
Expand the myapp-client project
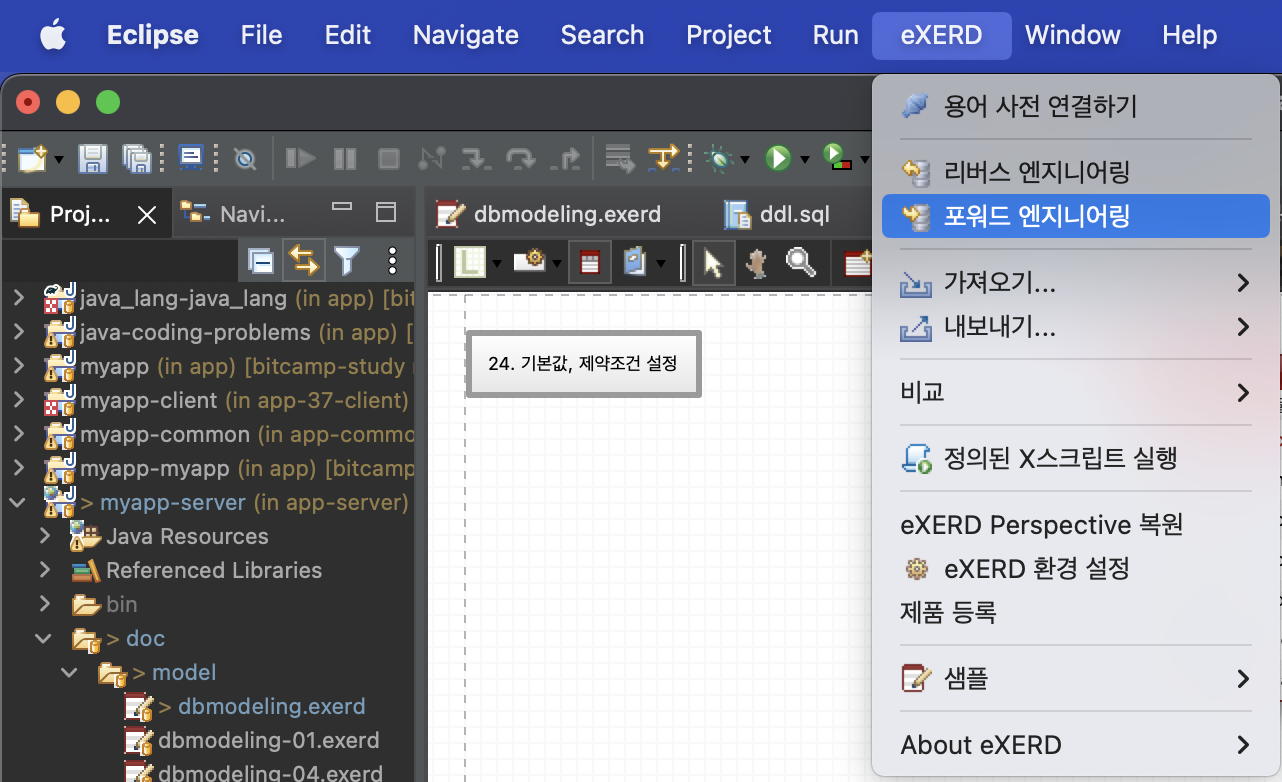point(18,400)
